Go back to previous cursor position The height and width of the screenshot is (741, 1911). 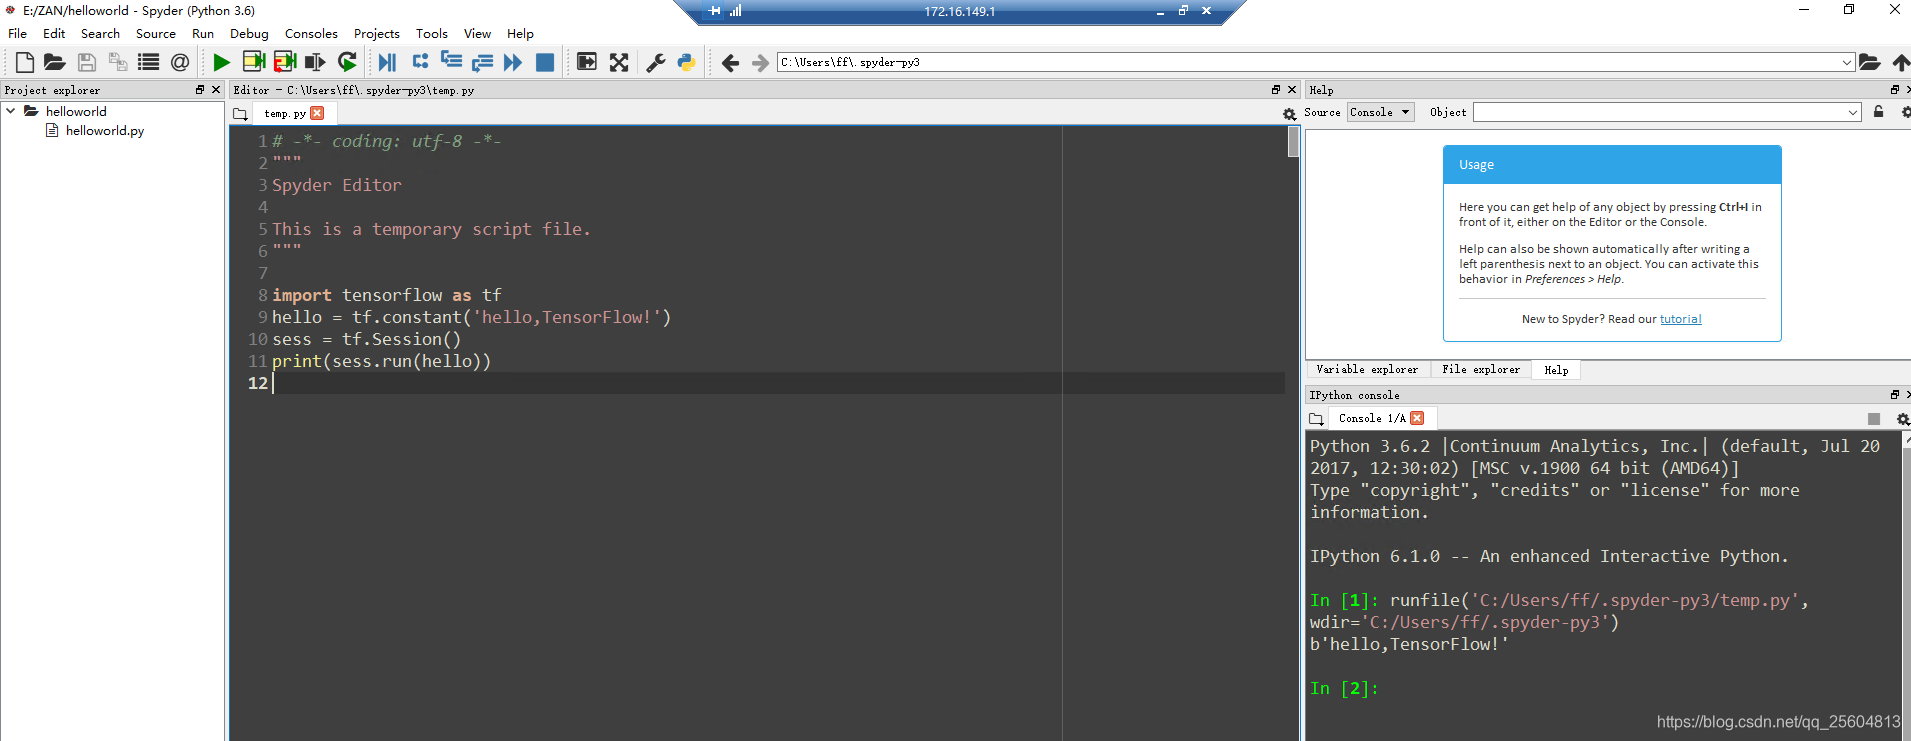click(x=730, y=63)
